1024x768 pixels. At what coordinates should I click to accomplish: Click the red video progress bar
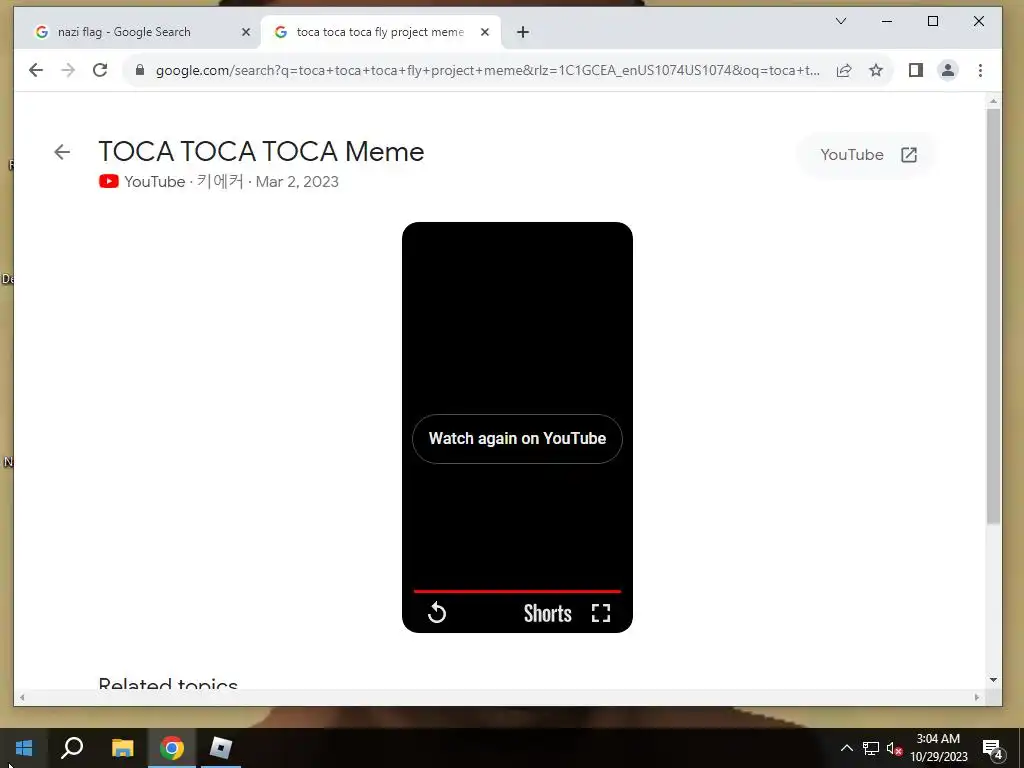coord(517,591)
